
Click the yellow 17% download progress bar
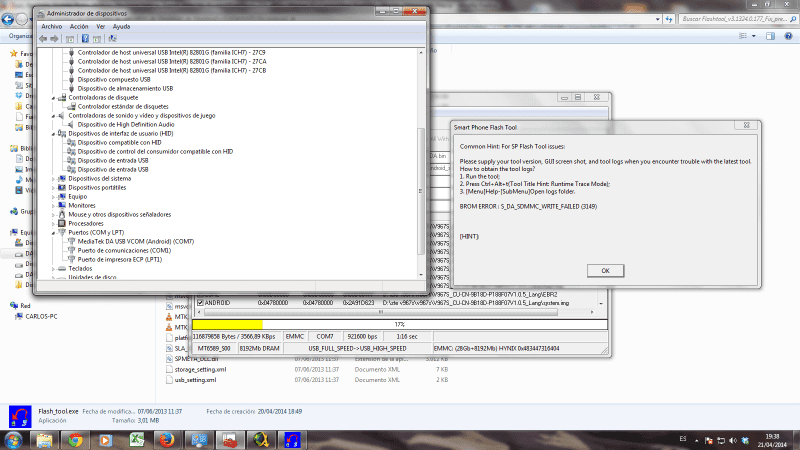click(x=228, y=324)
